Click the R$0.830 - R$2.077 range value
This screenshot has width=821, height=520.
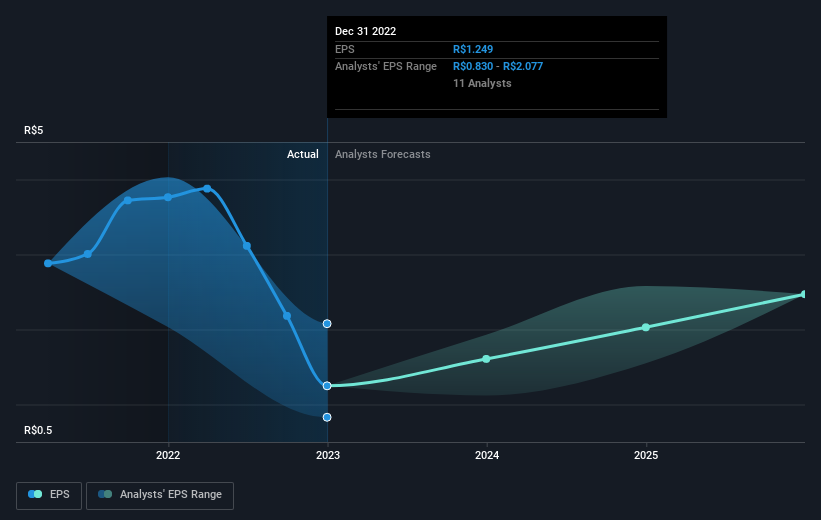[x=498, y=67]
